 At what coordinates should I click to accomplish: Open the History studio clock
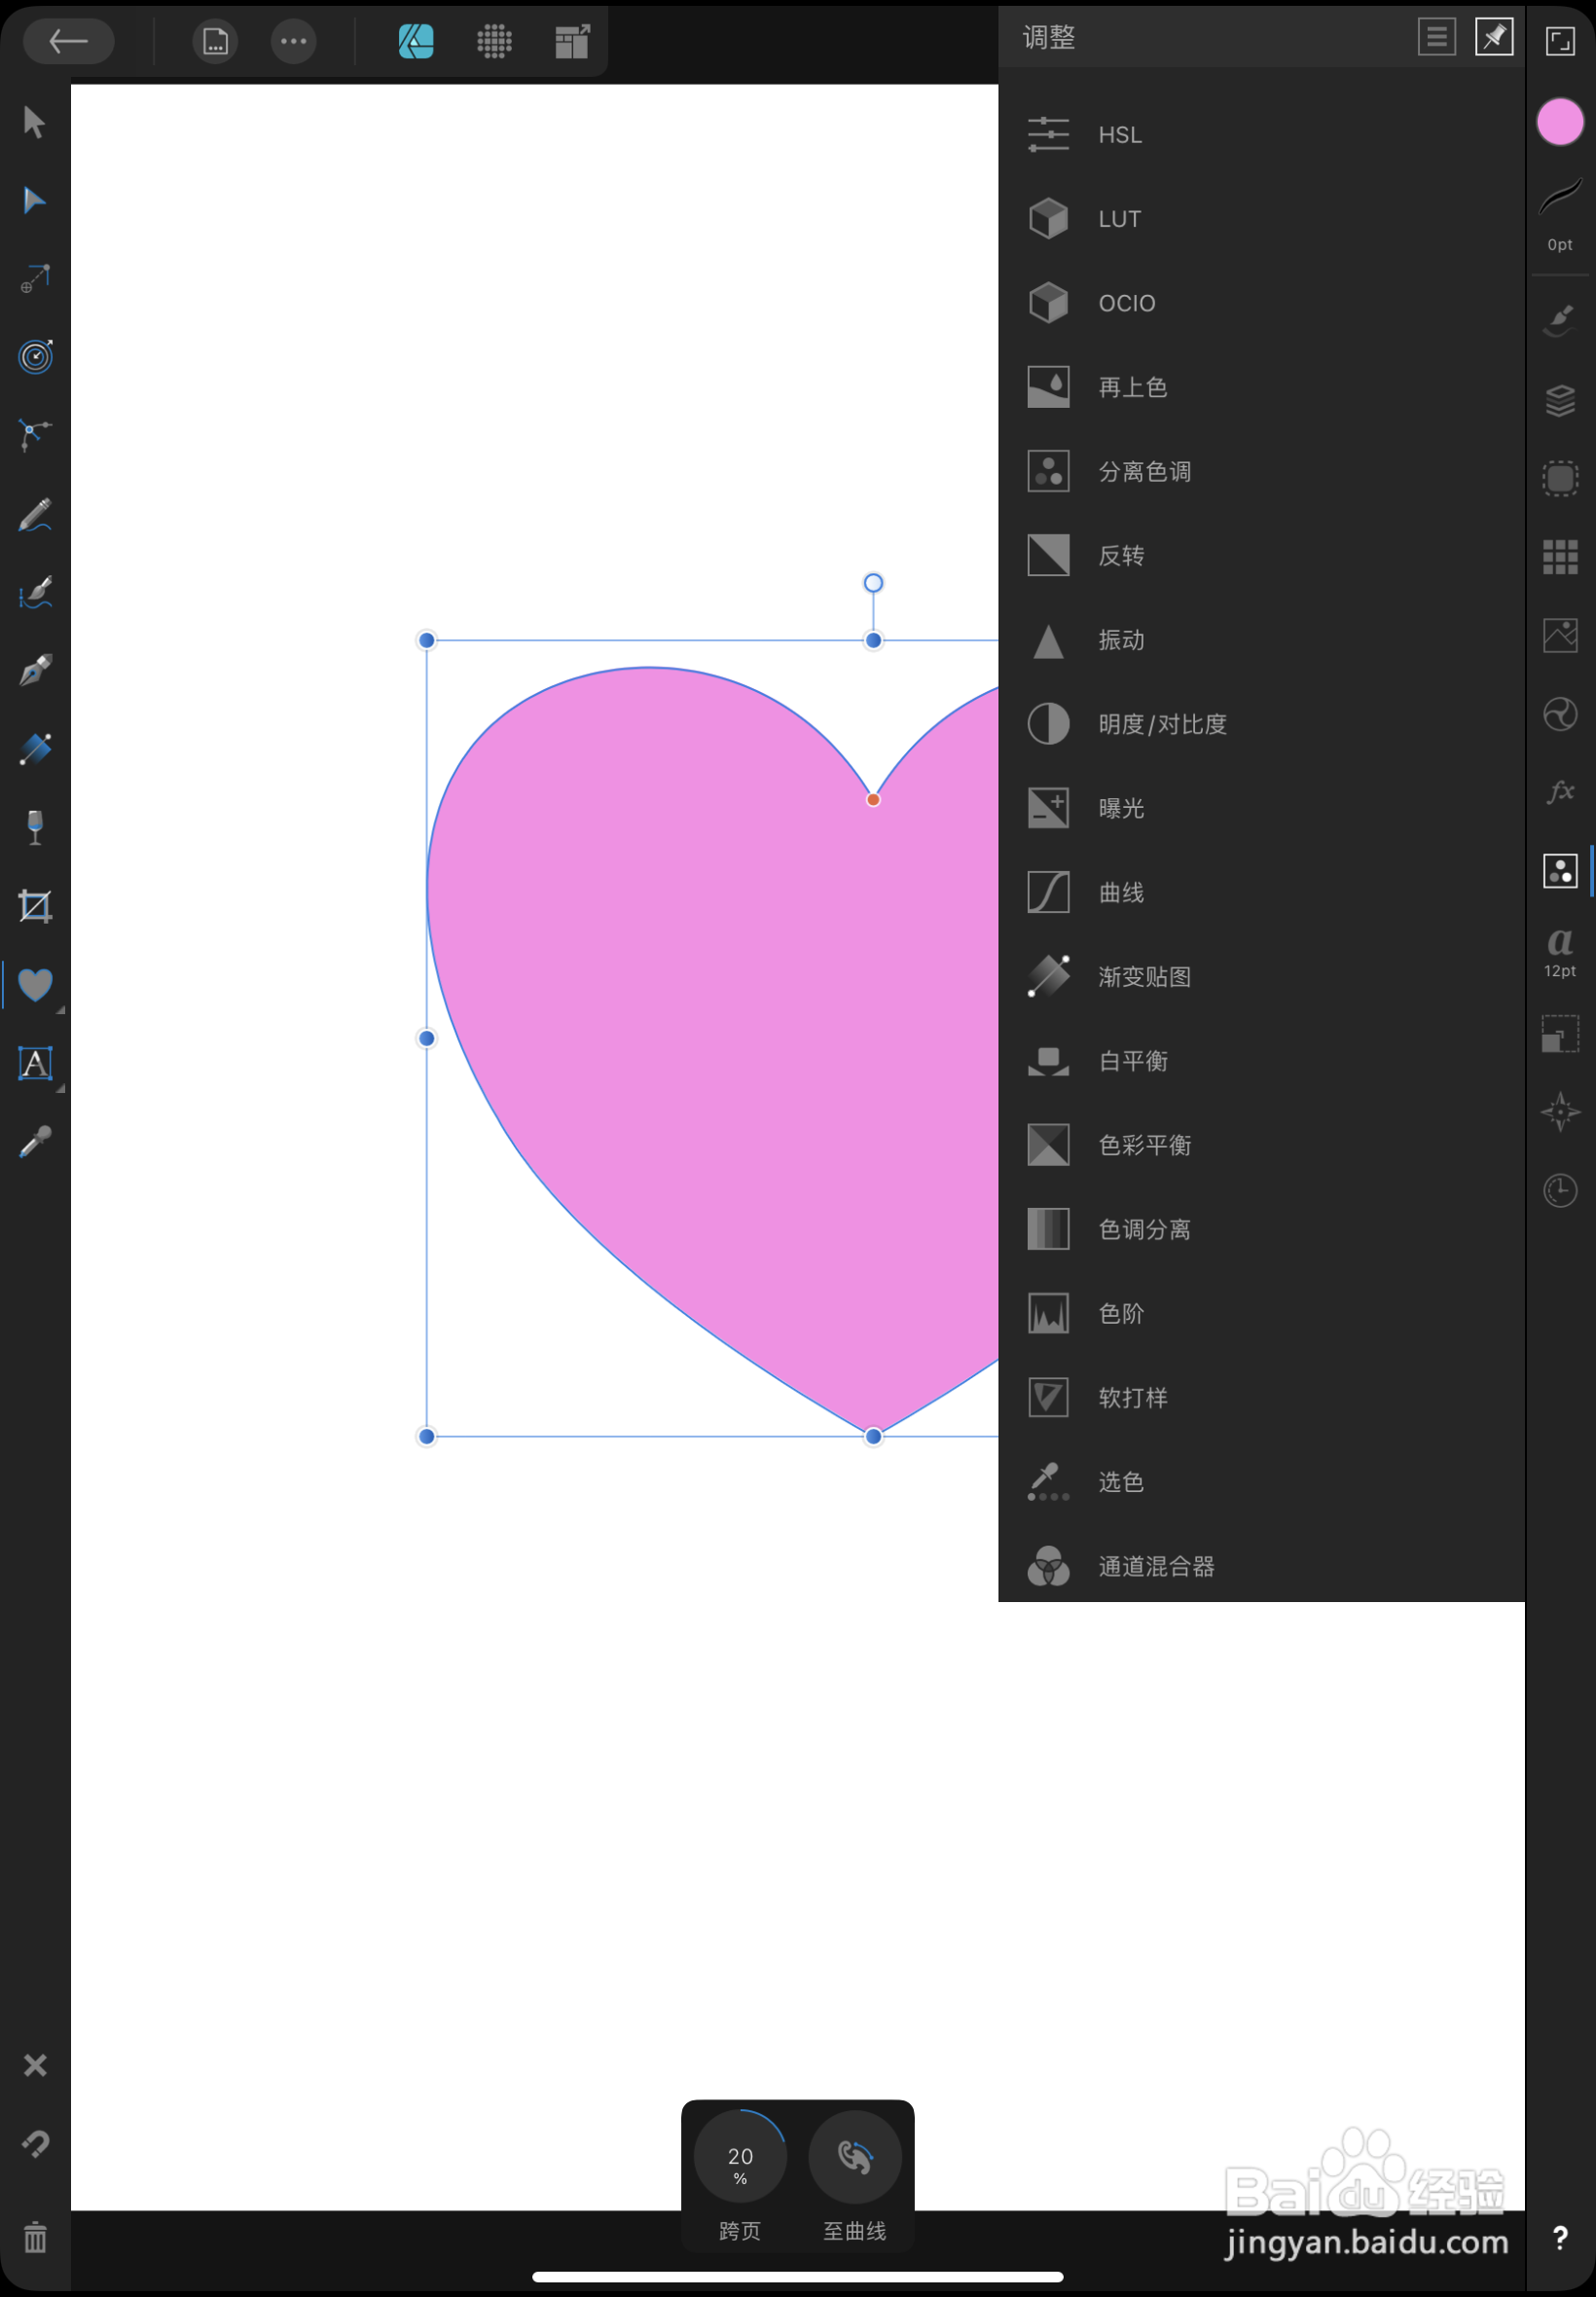click(1560, 1190)
